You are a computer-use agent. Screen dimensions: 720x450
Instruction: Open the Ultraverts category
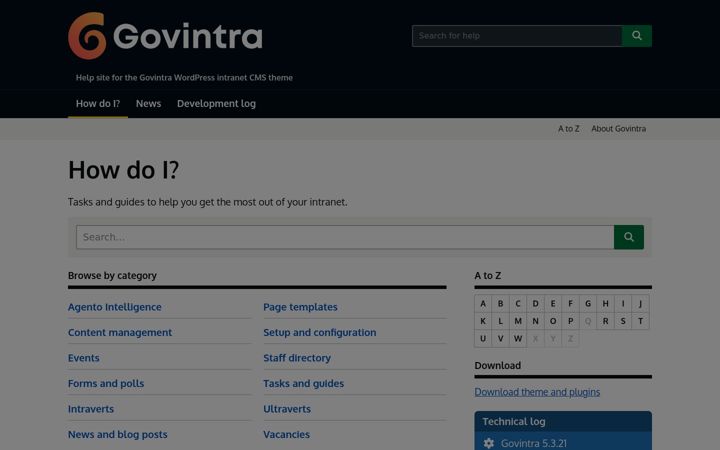287,409
